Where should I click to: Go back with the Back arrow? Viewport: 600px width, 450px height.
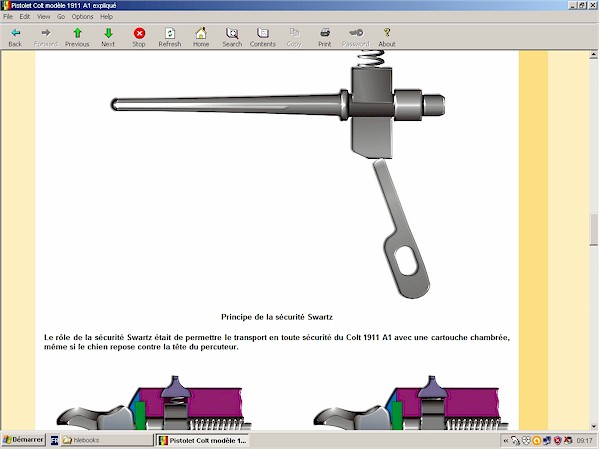[x=15, y=37]
